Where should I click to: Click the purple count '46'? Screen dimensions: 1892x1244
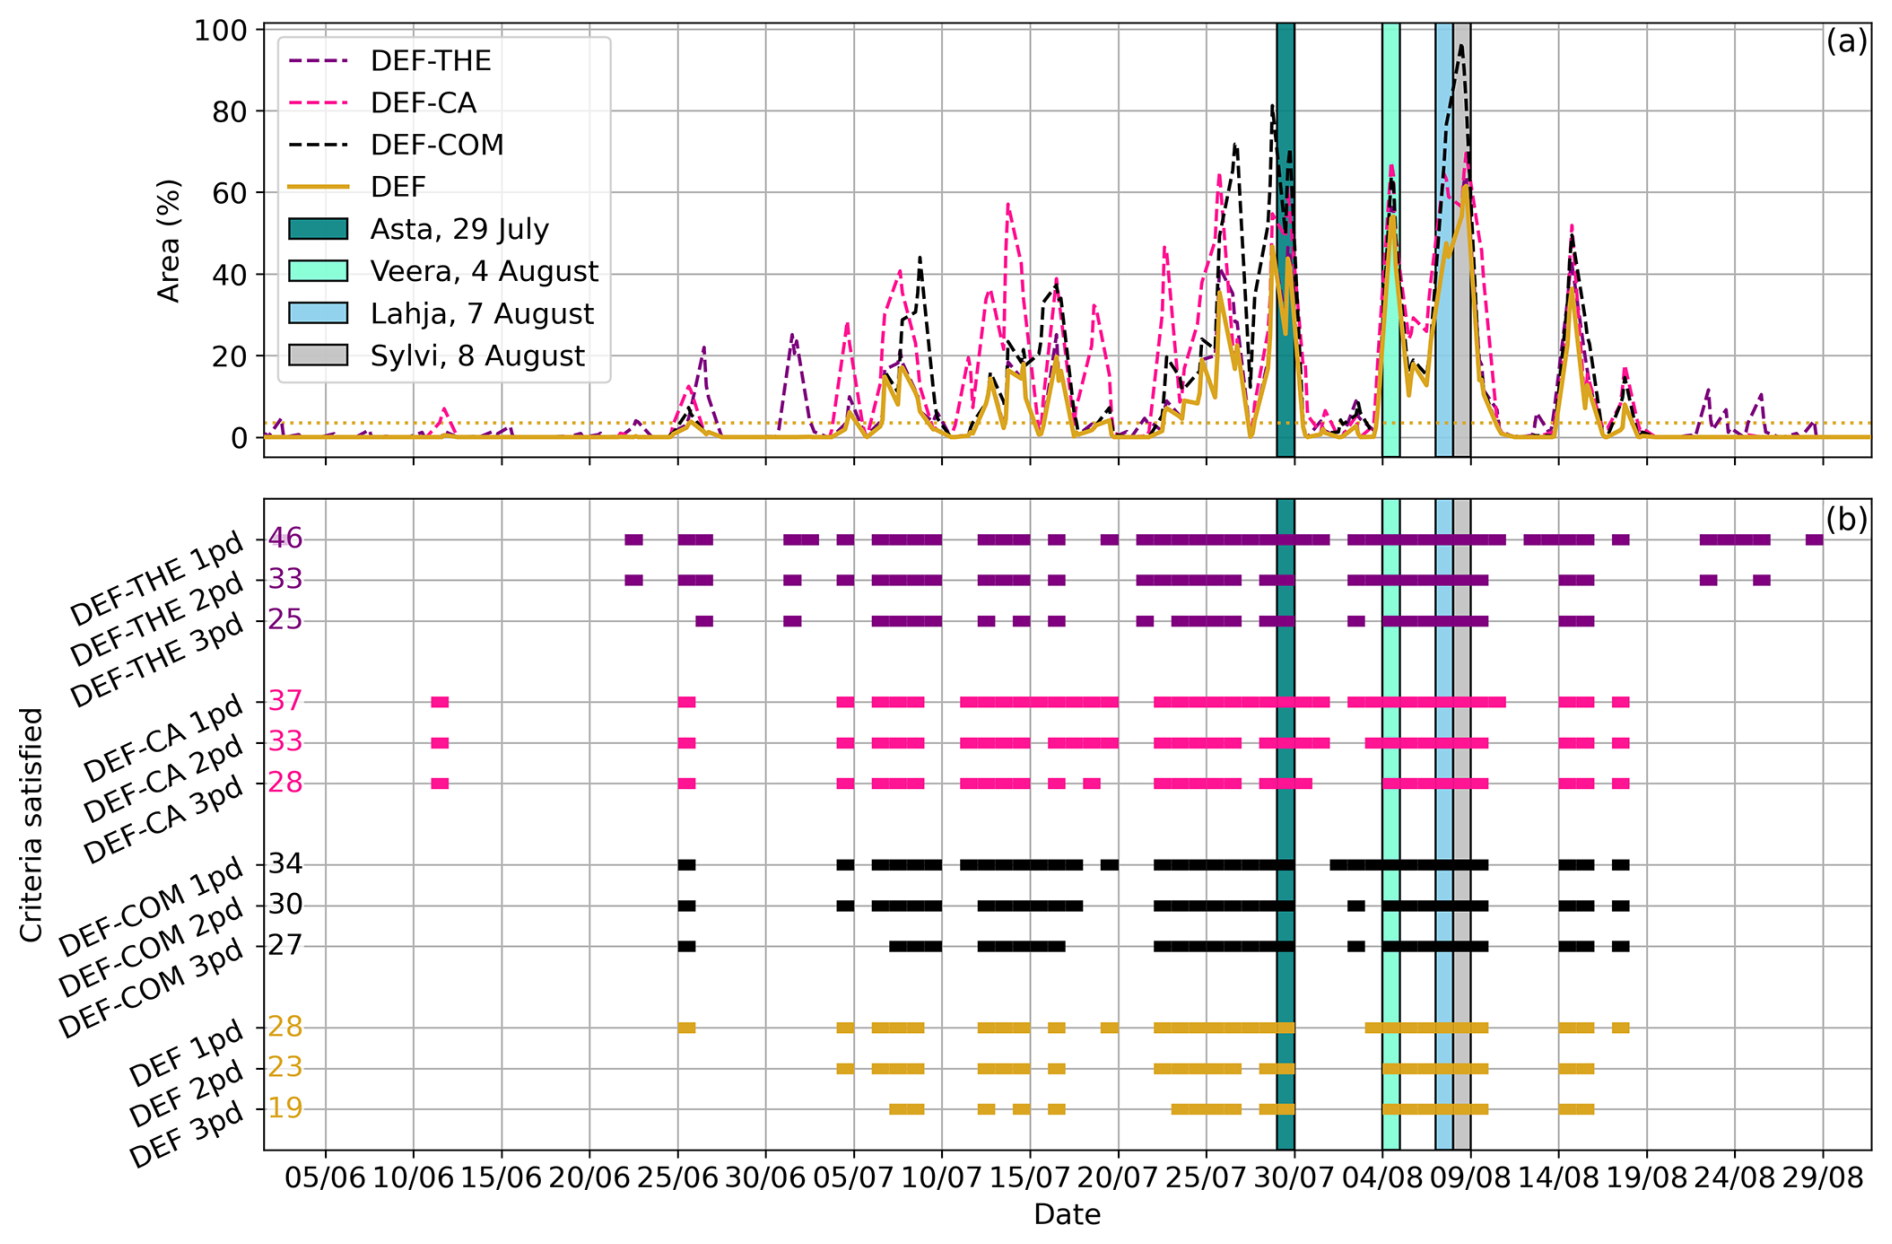(285, 539)
